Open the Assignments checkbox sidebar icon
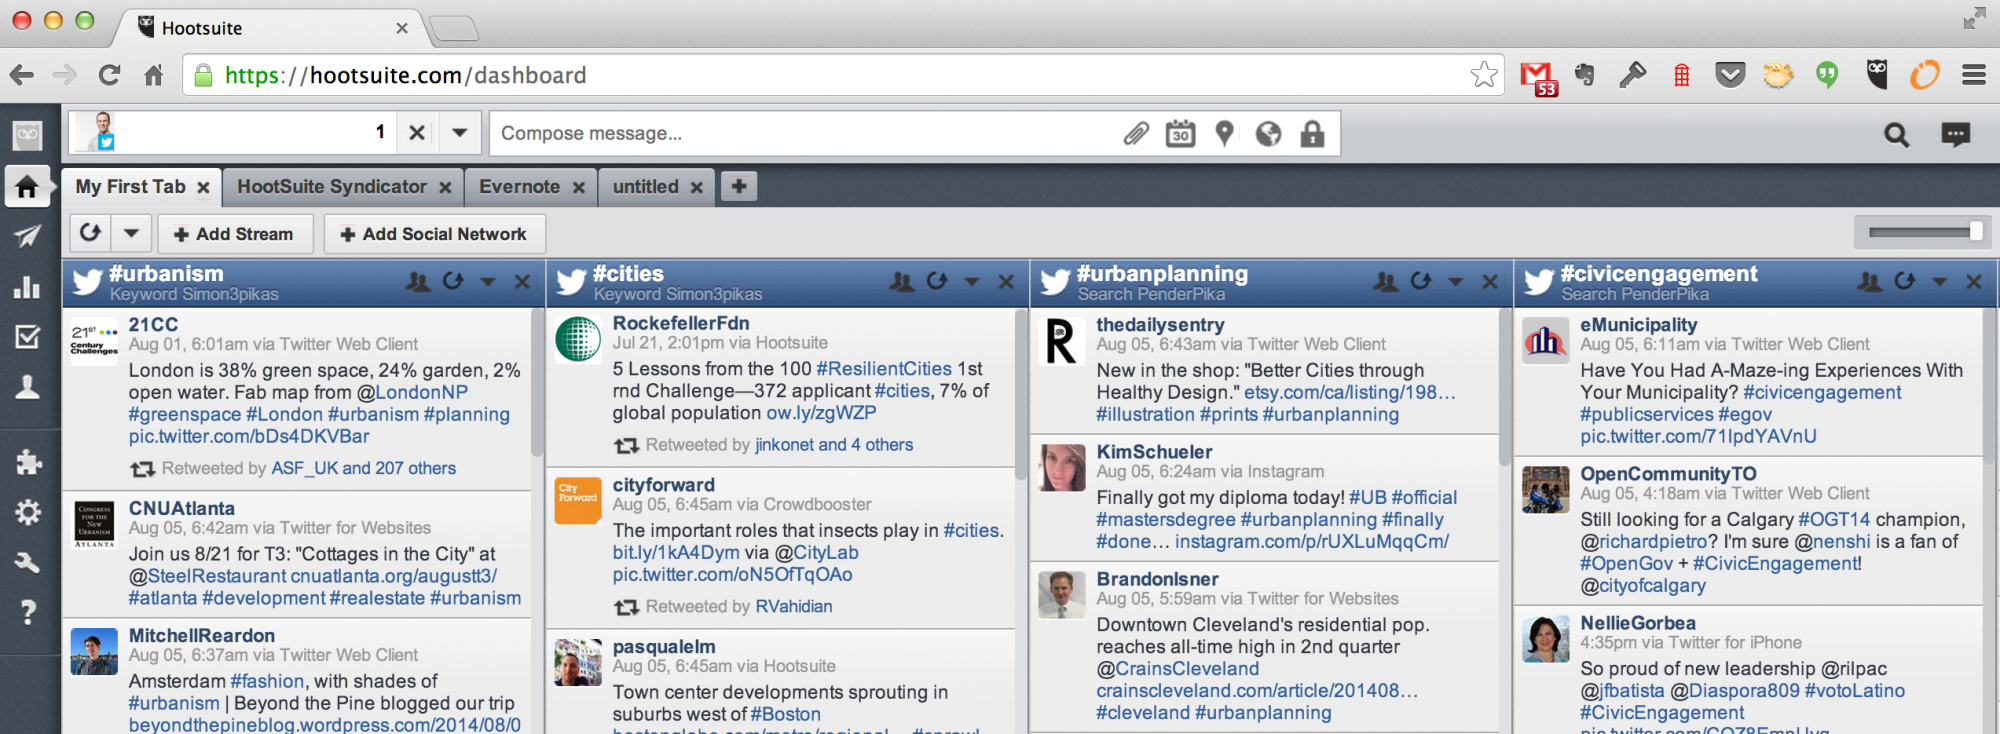 click(x=27, y=337)
